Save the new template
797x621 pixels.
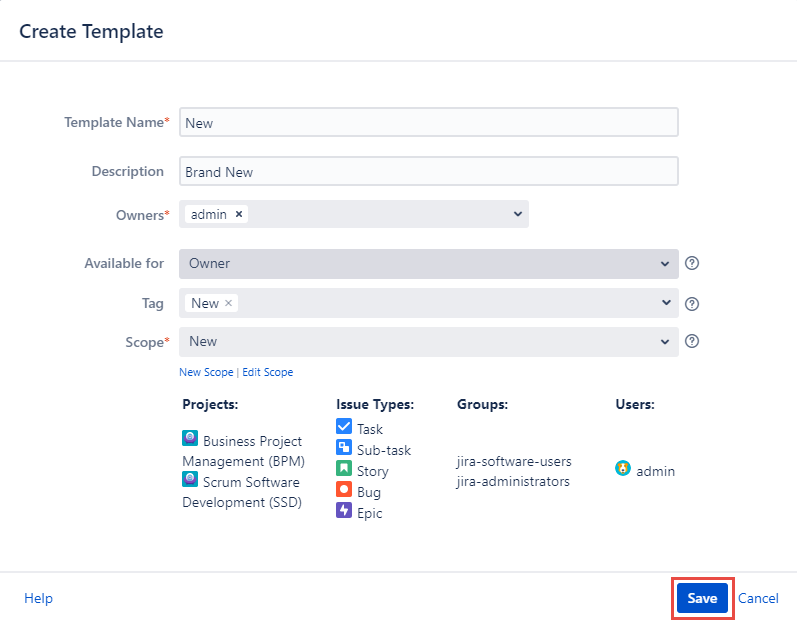click(702, 598)
